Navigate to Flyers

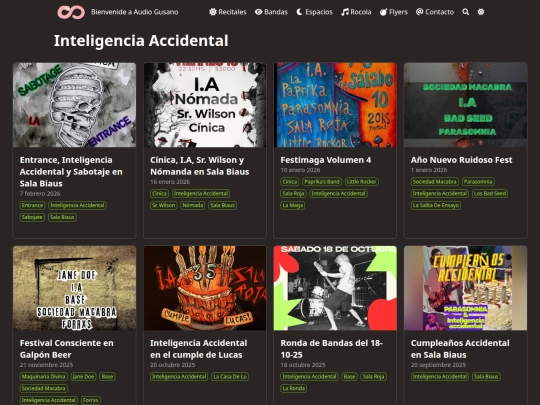click(x=394, y=12)
